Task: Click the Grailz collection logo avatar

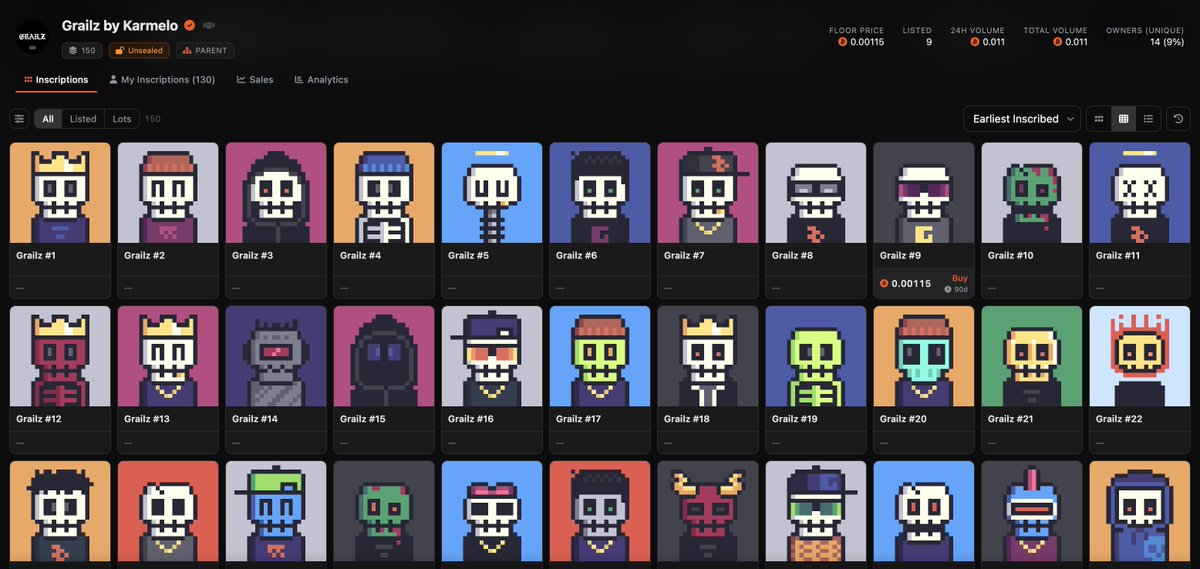Action: pos(32,37)
